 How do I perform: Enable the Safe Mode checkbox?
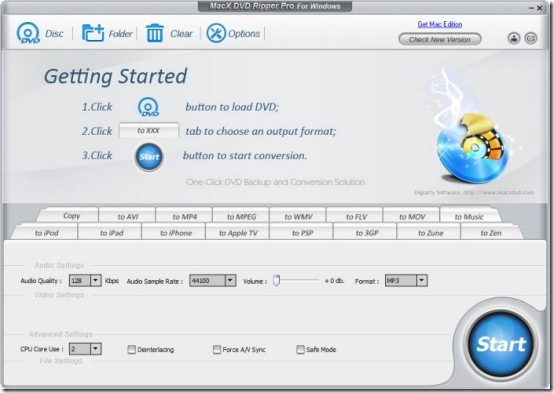coord(300,350)
